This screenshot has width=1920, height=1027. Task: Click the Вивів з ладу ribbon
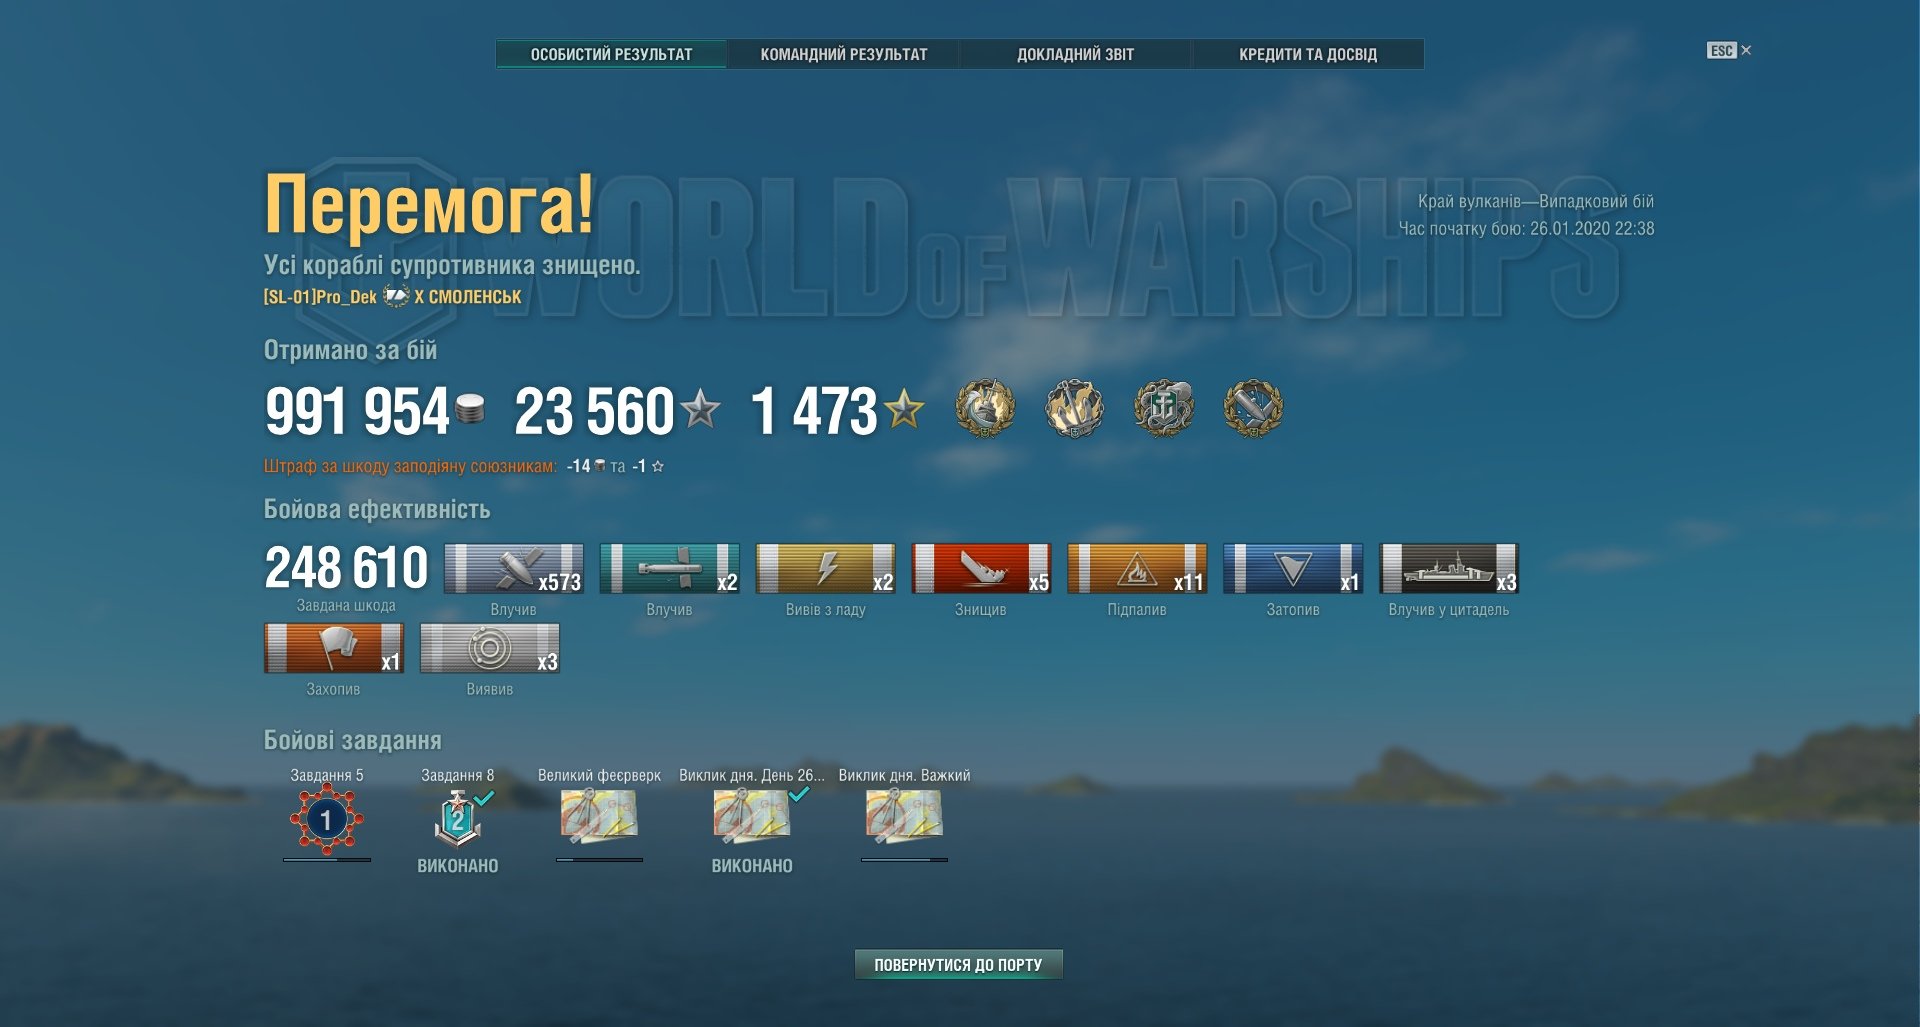826,568
